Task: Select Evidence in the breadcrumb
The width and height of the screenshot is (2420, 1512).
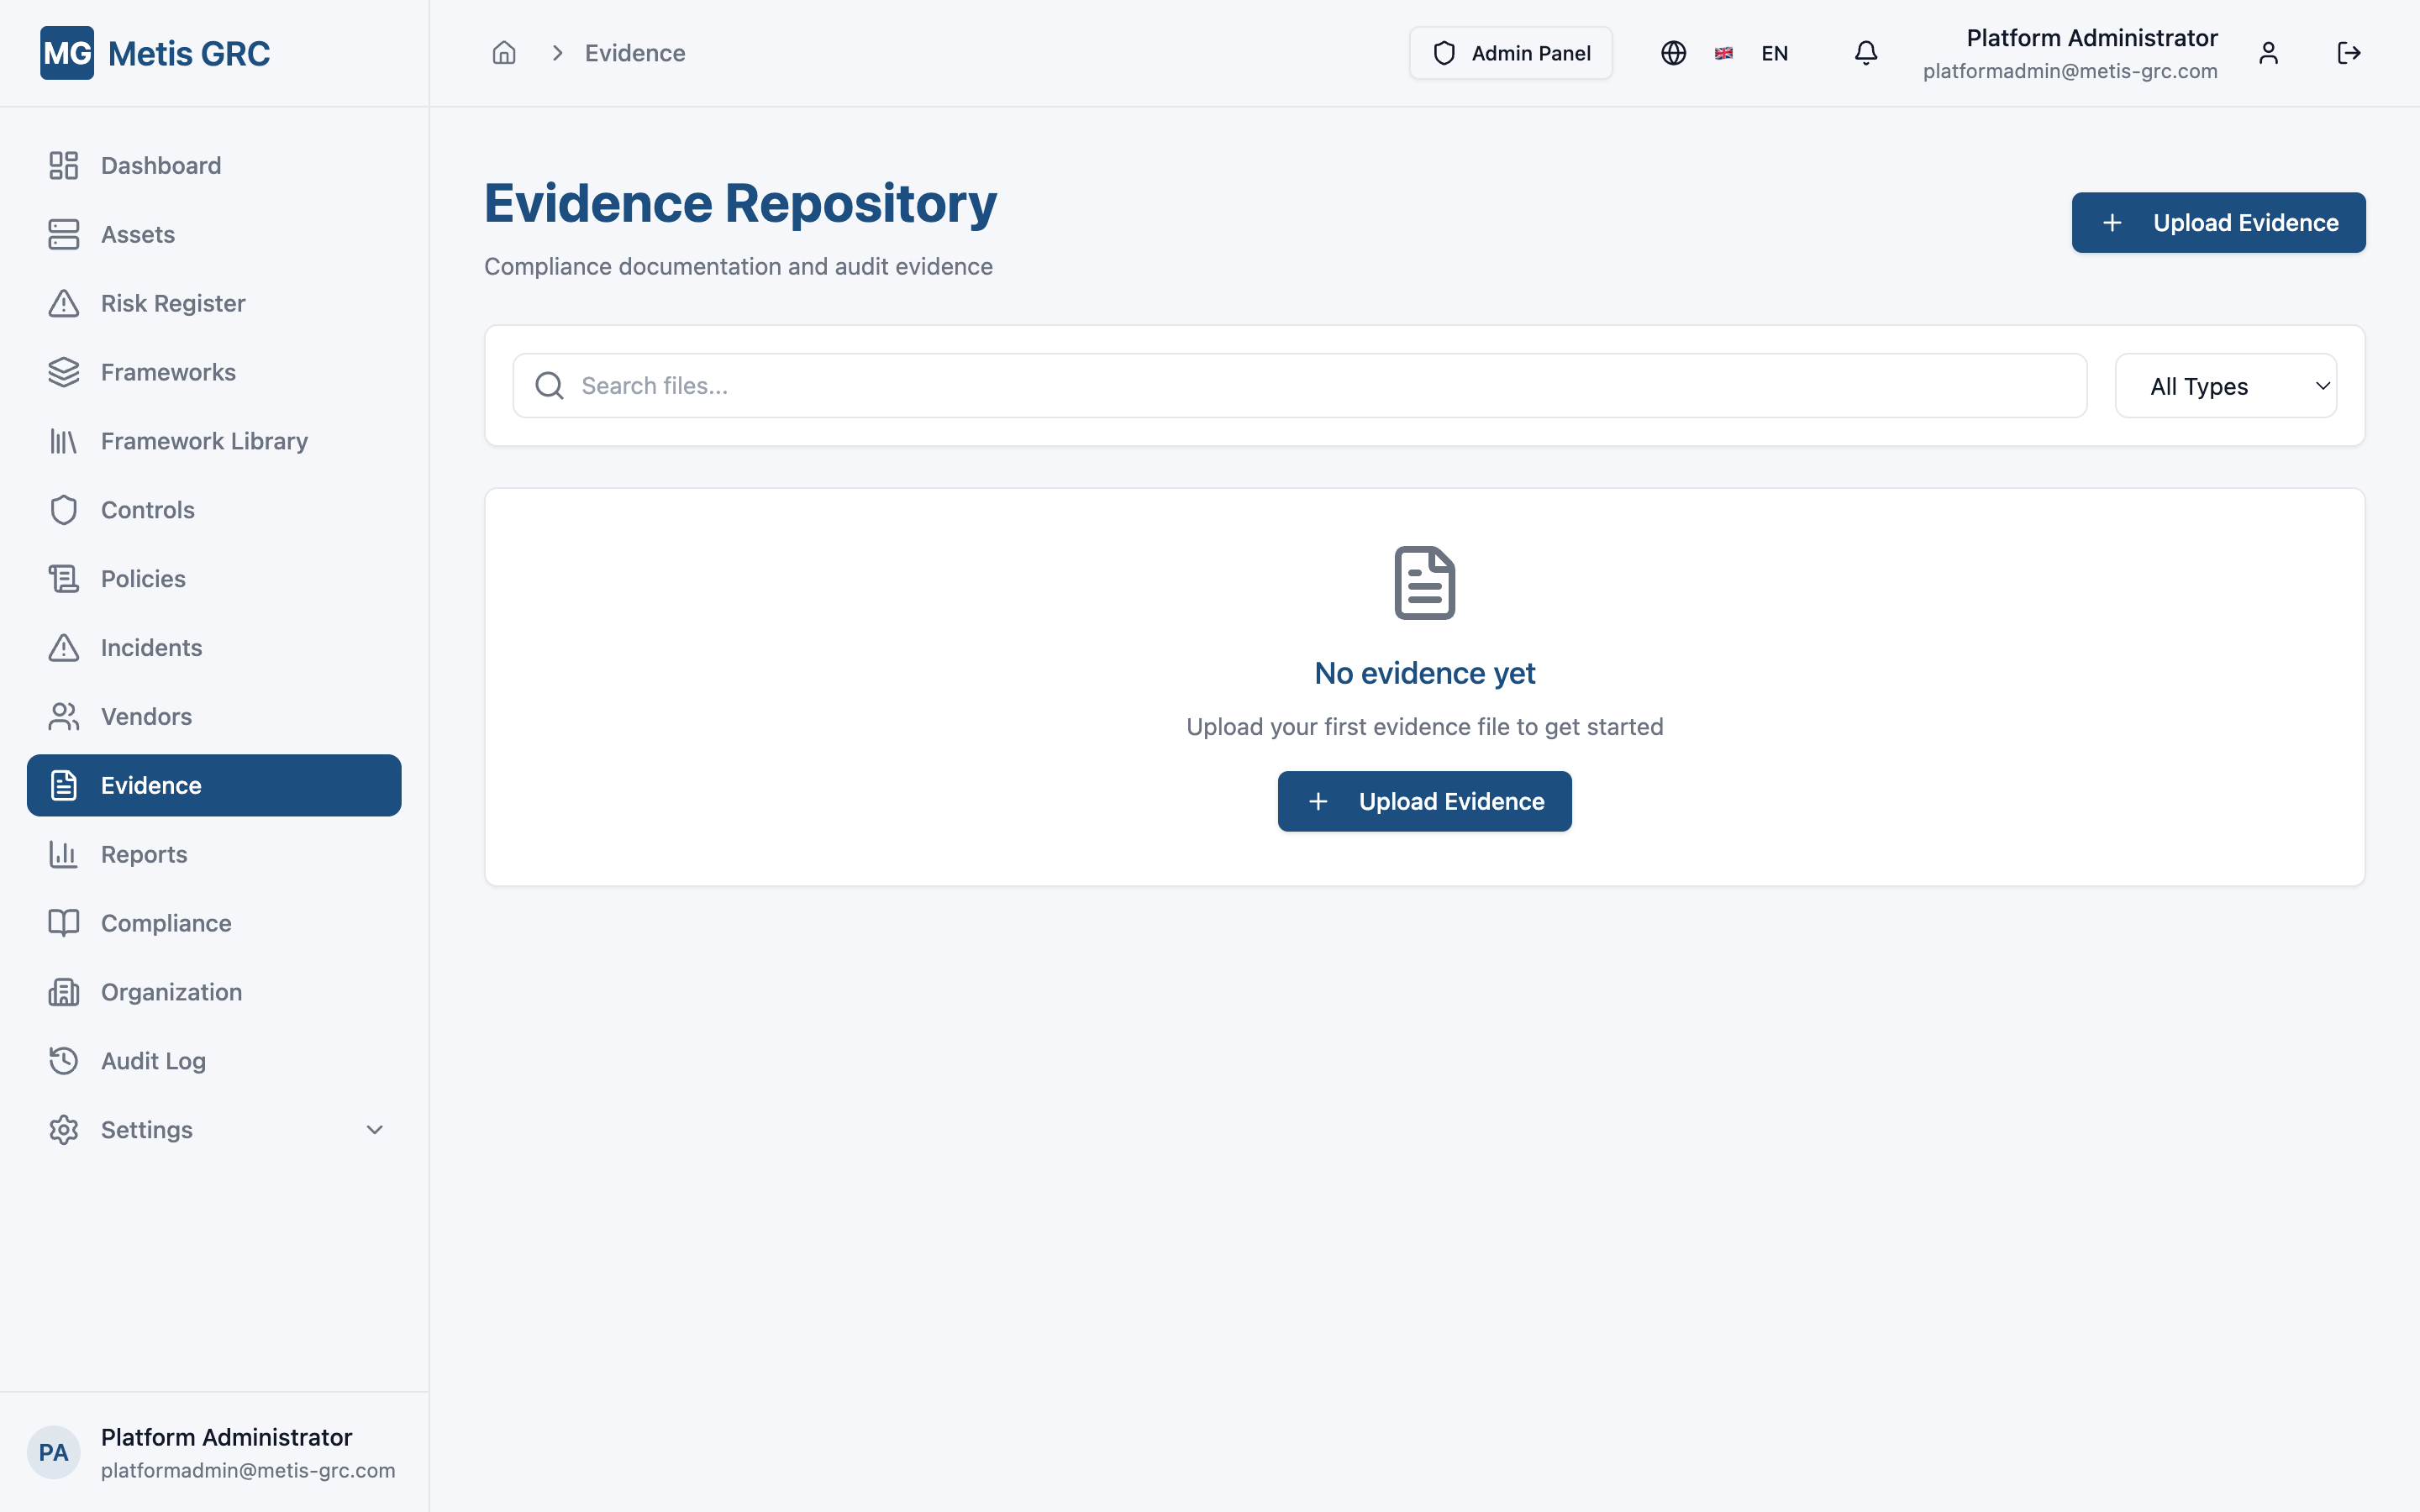Action: pos(635,53)
